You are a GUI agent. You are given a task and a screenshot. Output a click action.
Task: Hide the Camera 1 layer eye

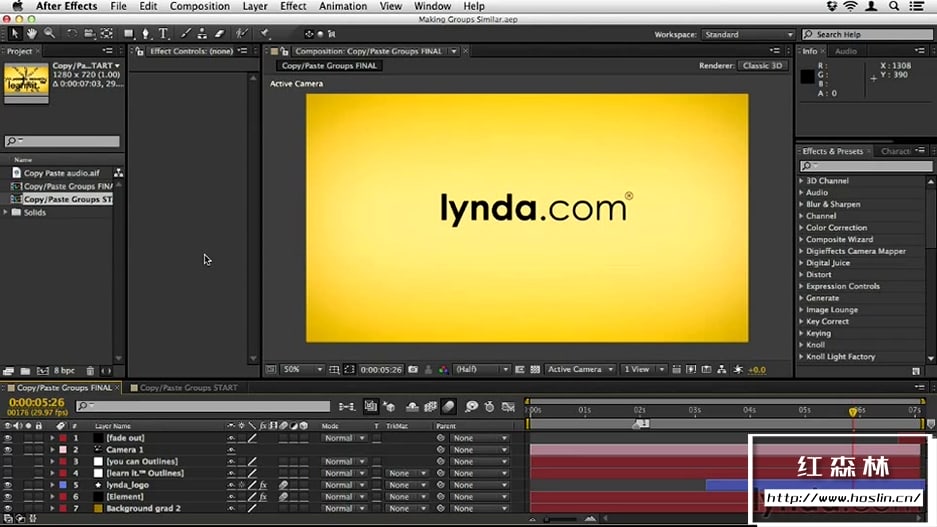[8, 450]
